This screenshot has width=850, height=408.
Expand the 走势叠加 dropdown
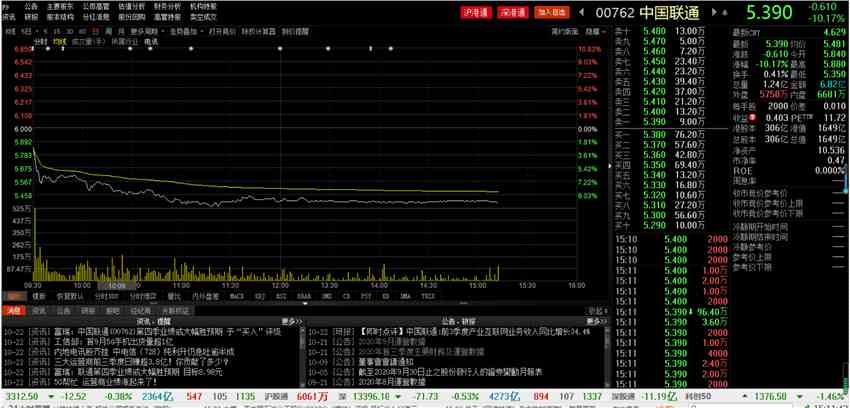pos(187,31)
